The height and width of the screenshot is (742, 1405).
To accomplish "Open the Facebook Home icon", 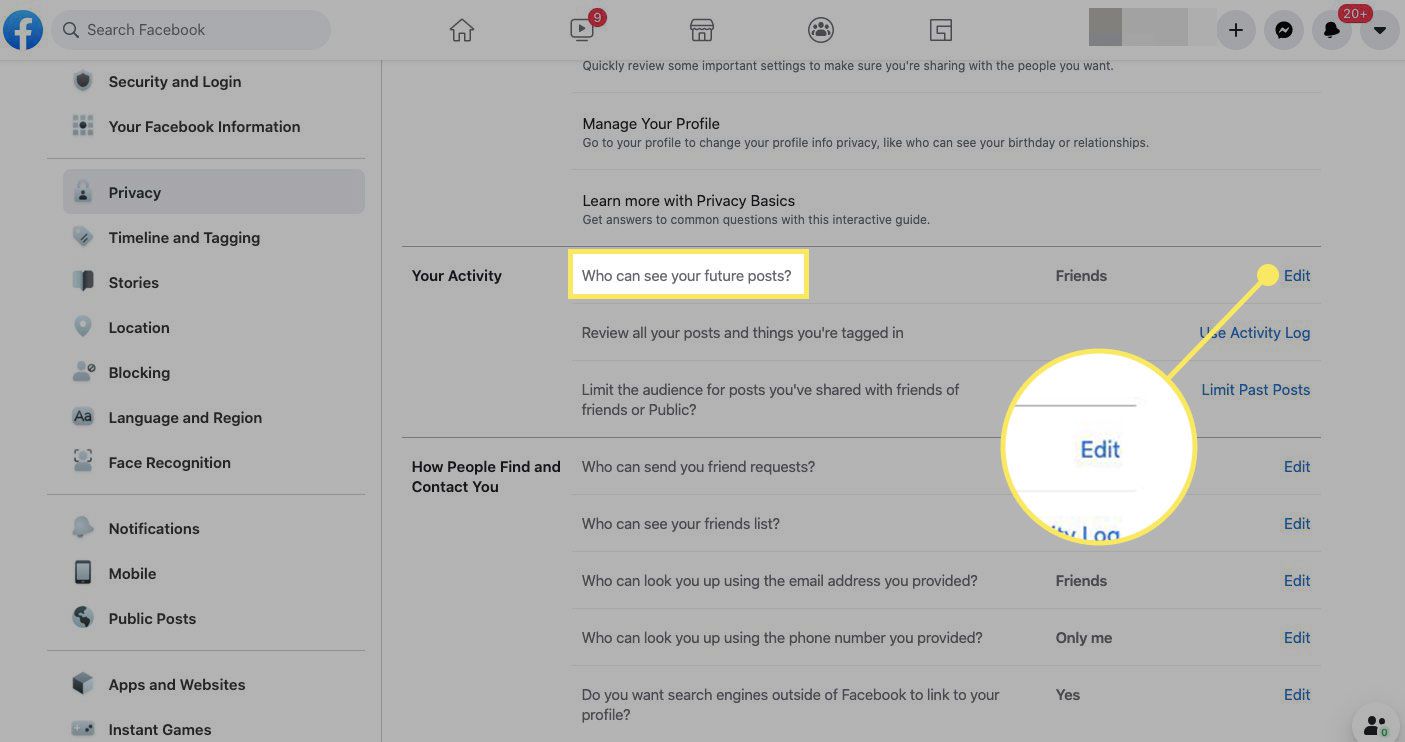I will click(x=461, y=30).
